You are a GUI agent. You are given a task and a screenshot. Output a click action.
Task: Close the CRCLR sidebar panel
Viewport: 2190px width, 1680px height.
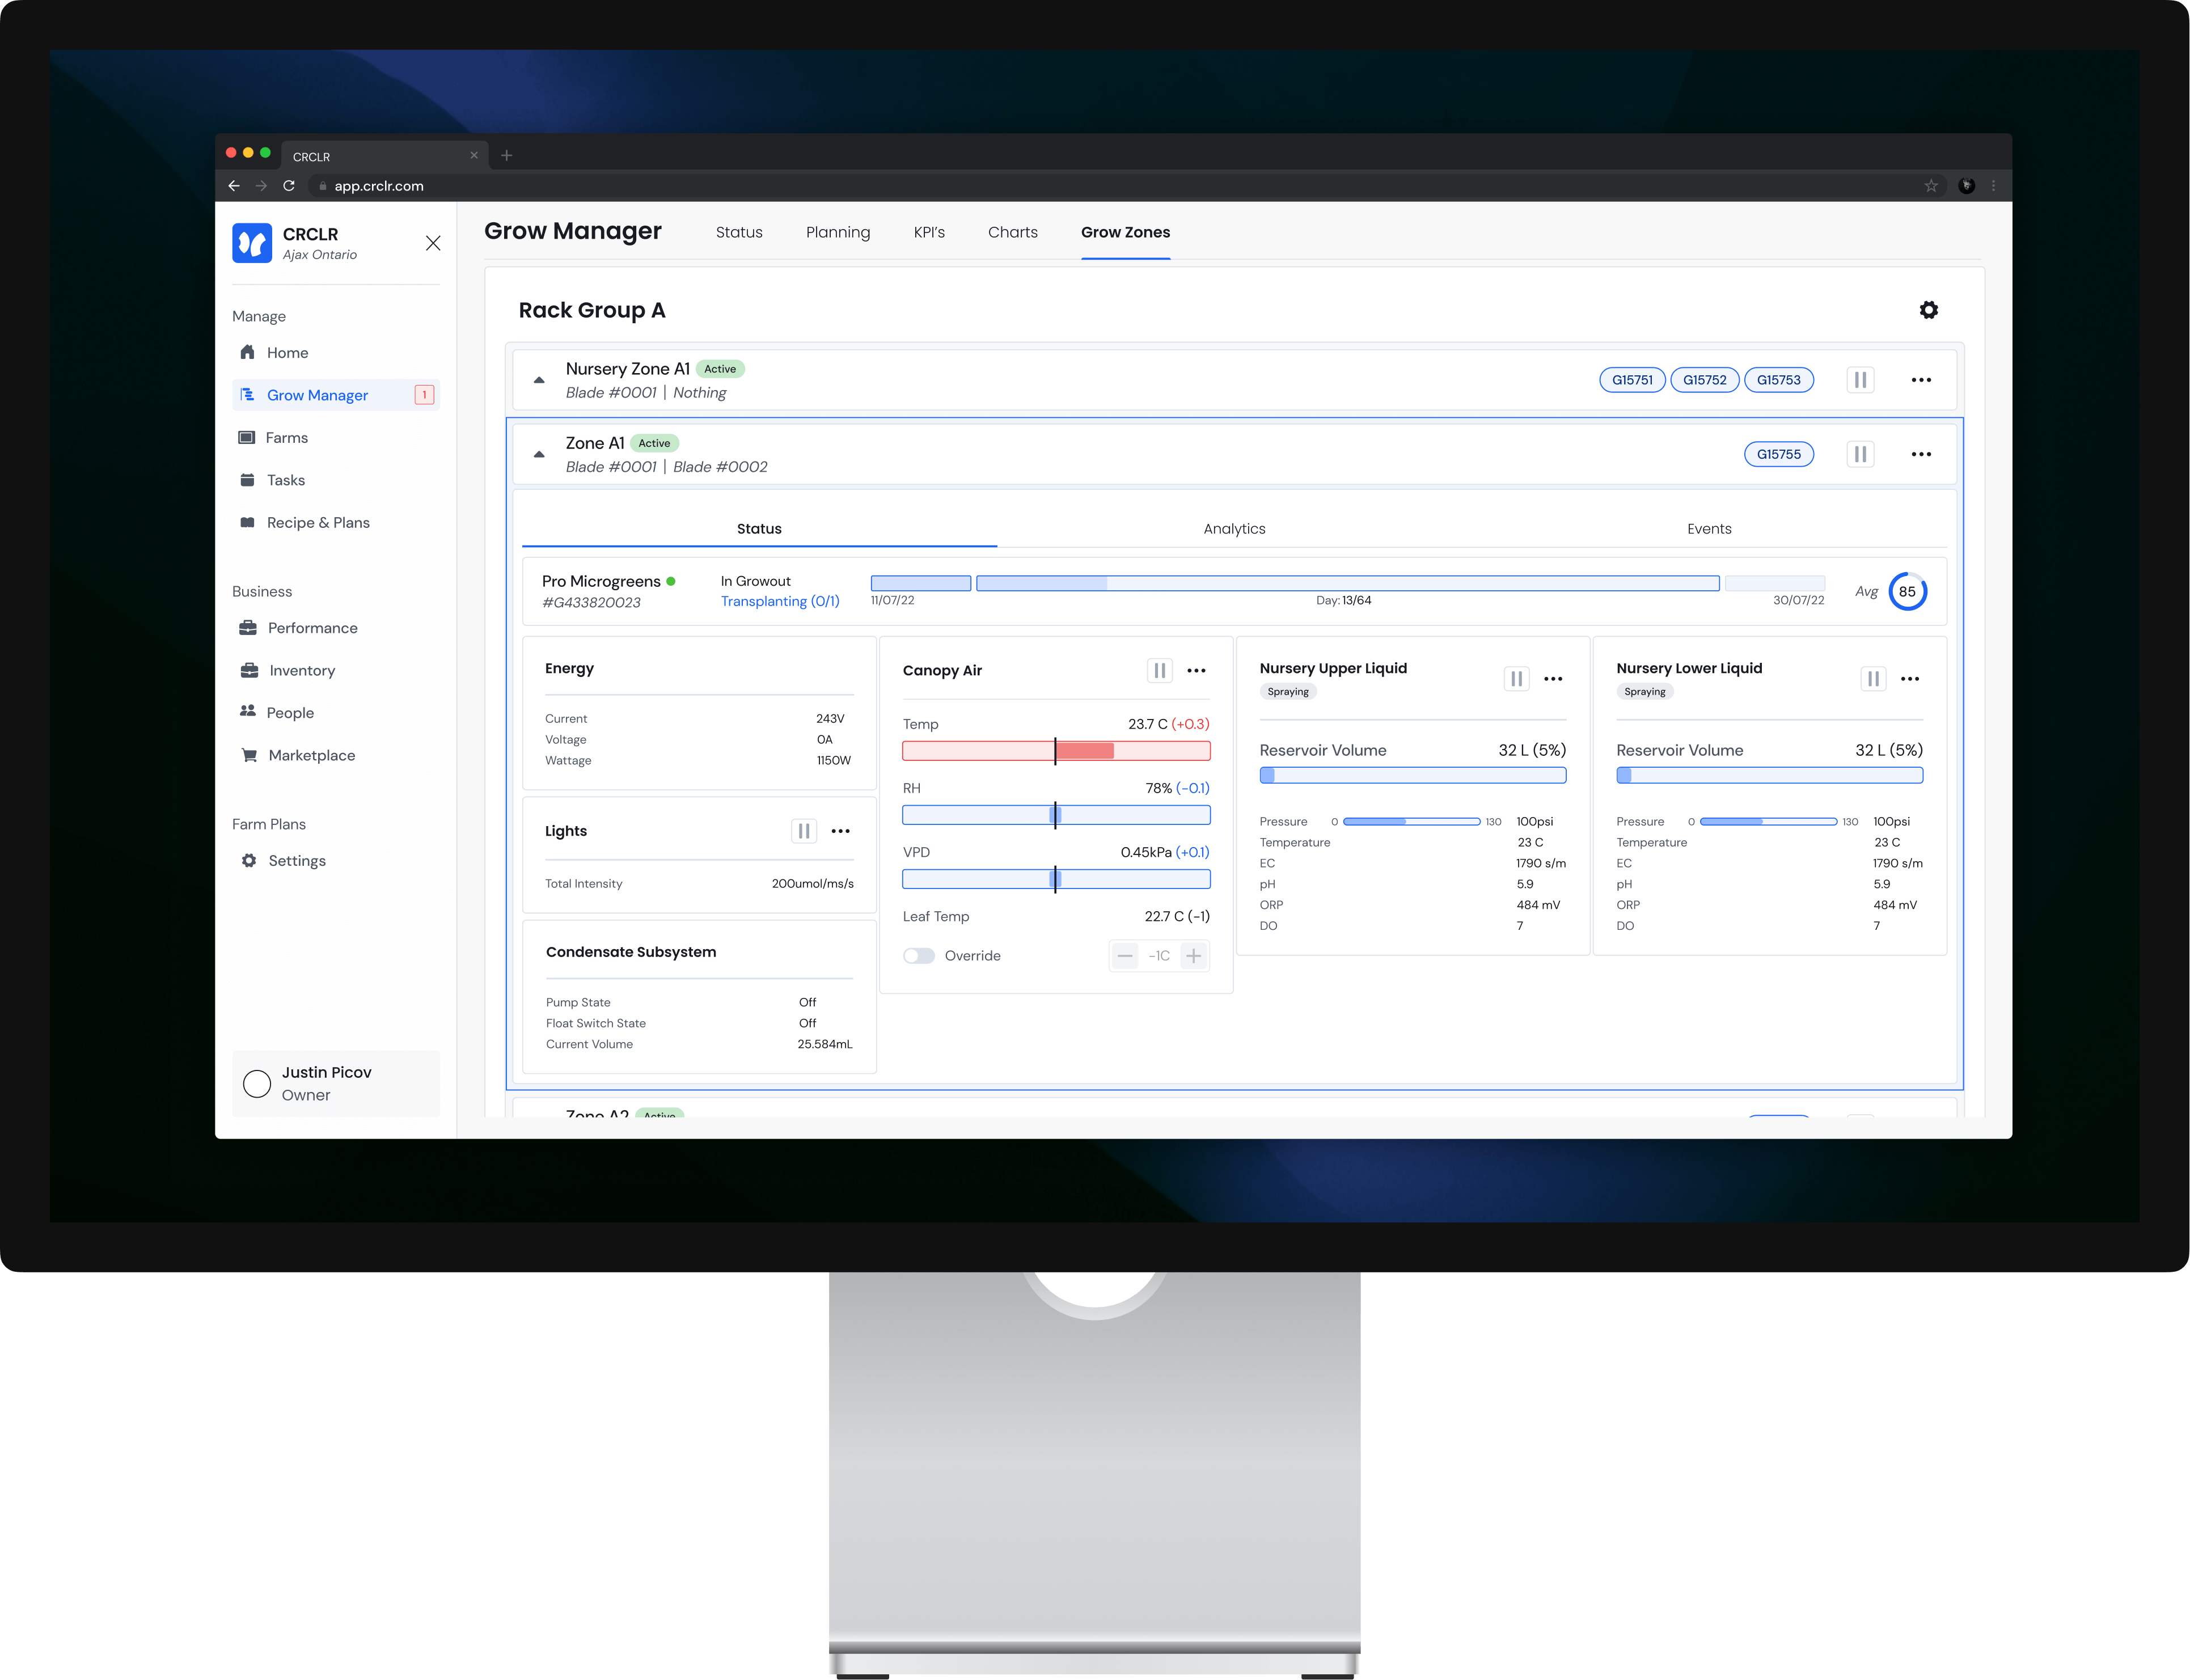[433, 243]
